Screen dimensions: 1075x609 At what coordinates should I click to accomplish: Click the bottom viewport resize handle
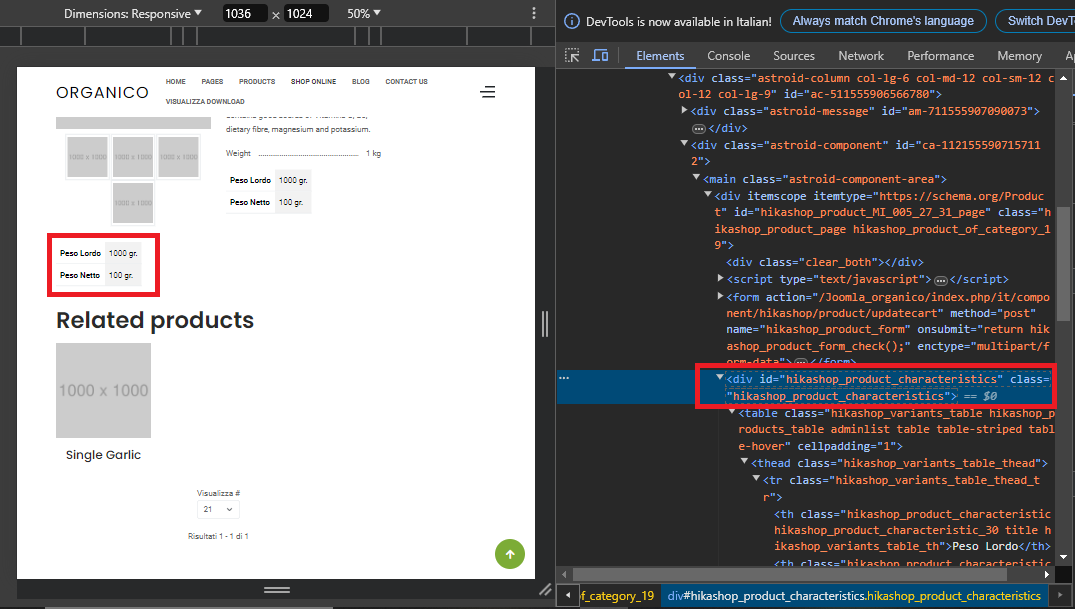276,590
